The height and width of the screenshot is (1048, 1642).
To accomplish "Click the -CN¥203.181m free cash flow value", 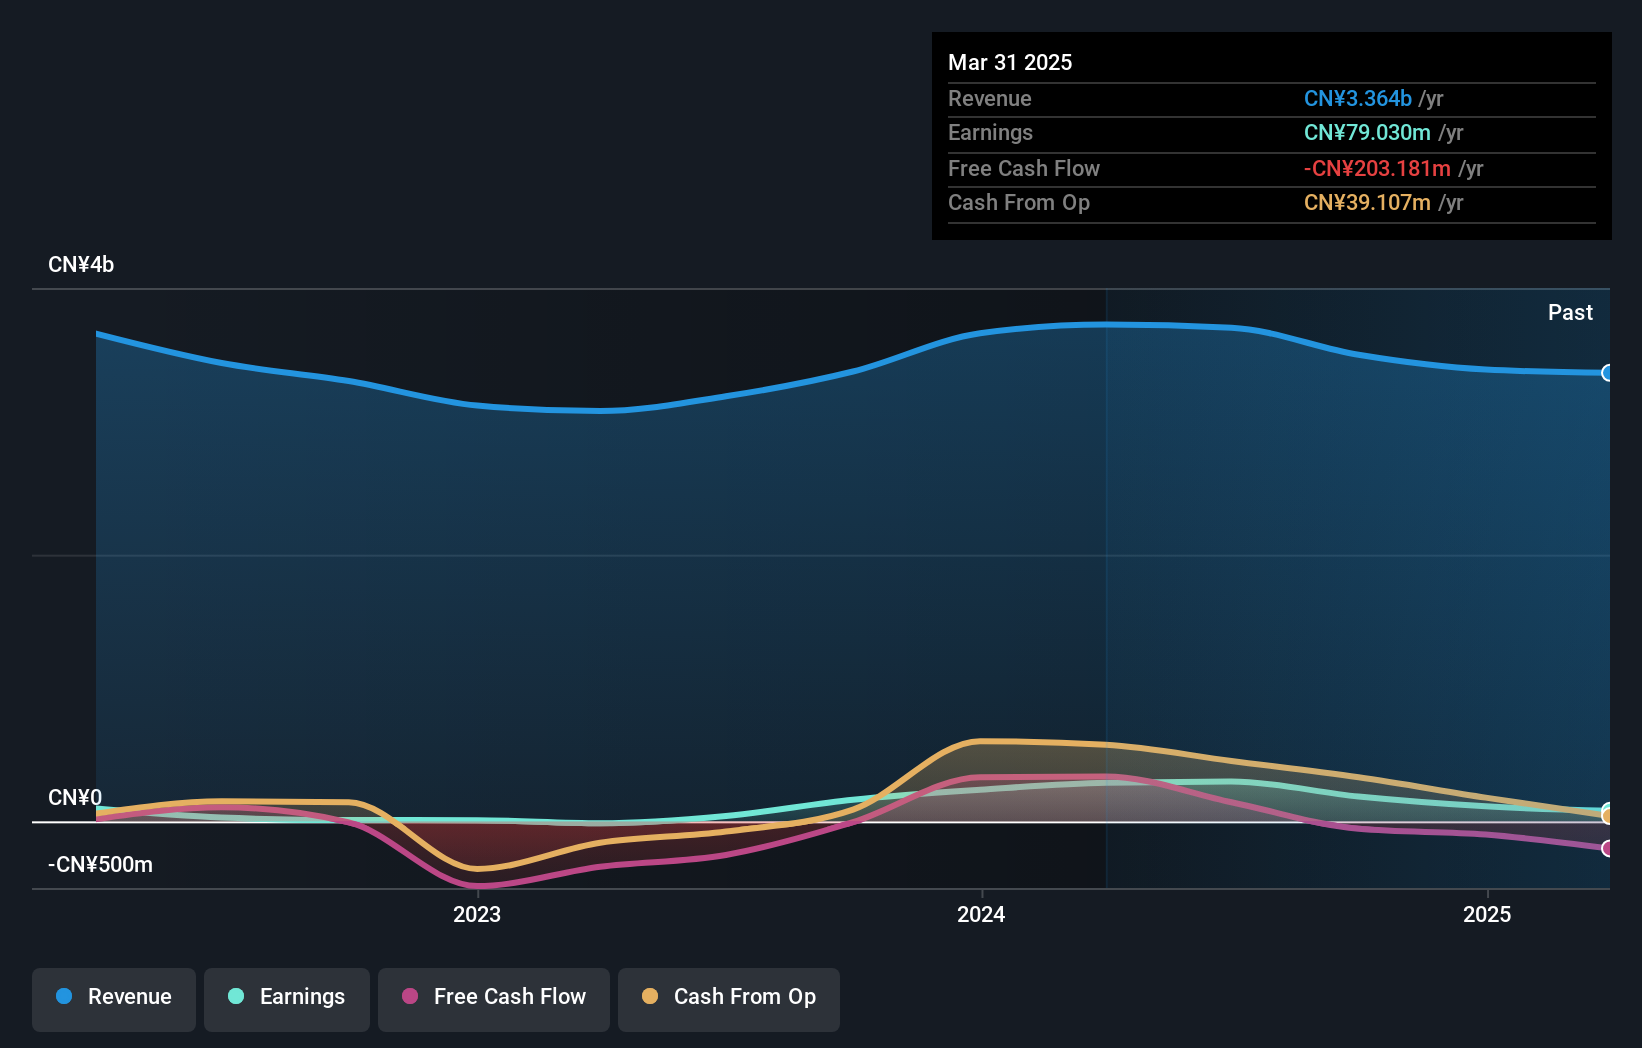I will pyautogui.click(x=1377, y=168).
